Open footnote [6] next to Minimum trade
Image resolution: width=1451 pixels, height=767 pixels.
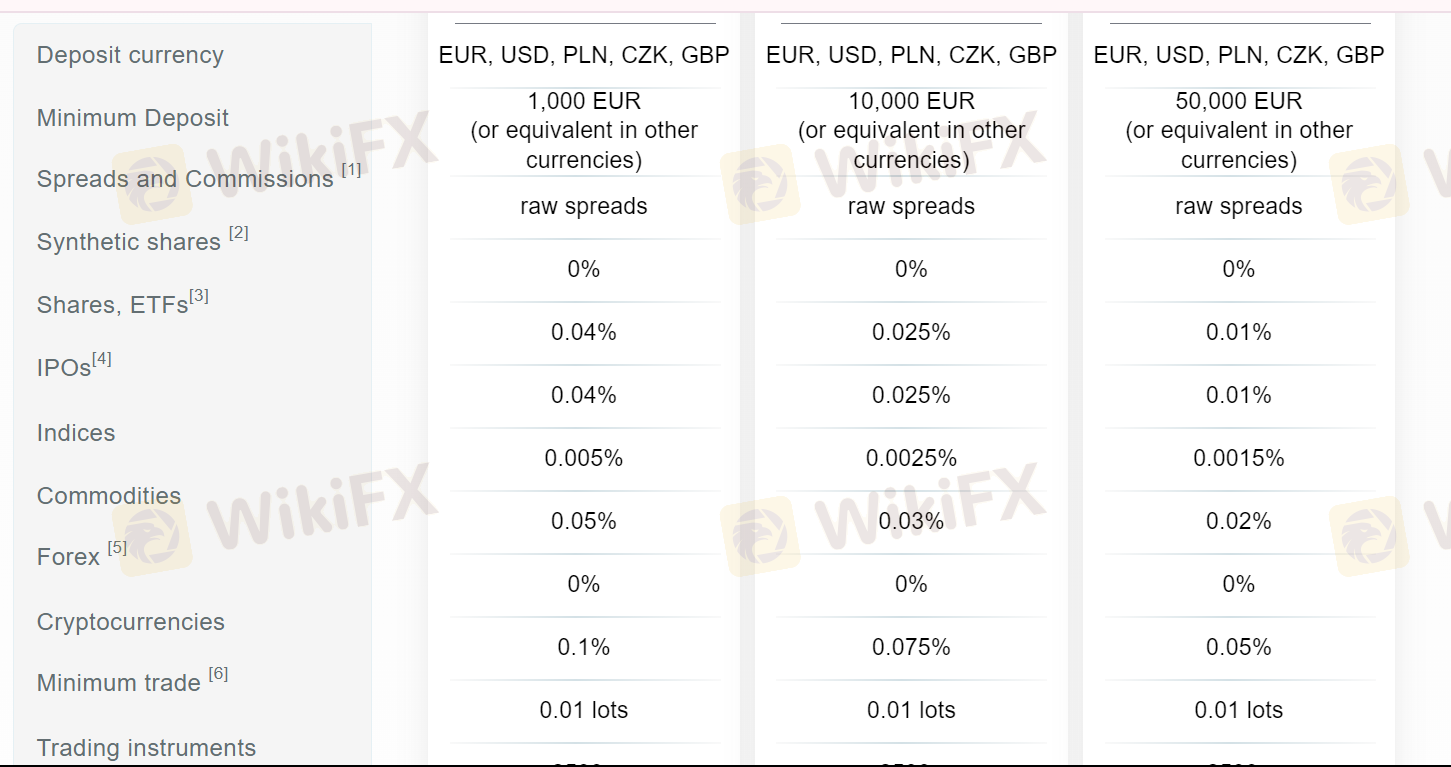[218, 674]
